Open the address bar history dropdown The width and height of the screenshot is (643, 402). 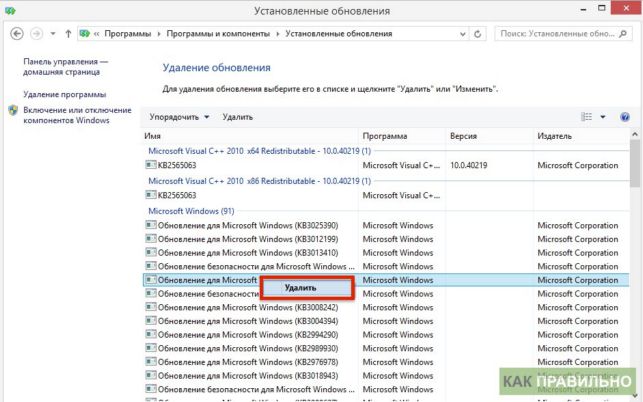pyautogui.click(x=463, y=34)
